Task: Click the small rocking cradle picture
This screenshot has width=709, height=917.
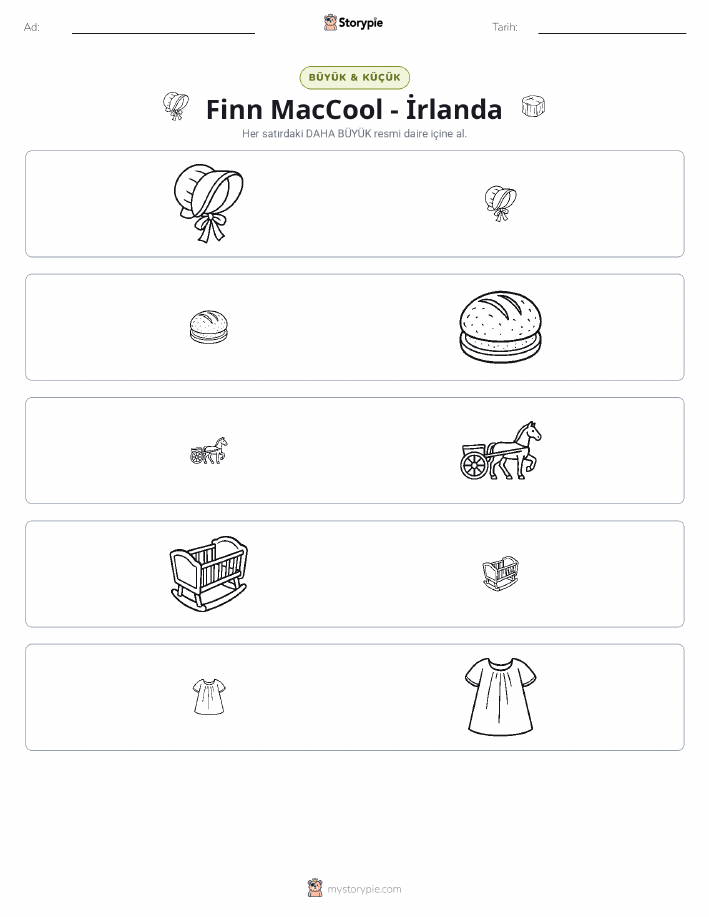Action: coord(500,573)
